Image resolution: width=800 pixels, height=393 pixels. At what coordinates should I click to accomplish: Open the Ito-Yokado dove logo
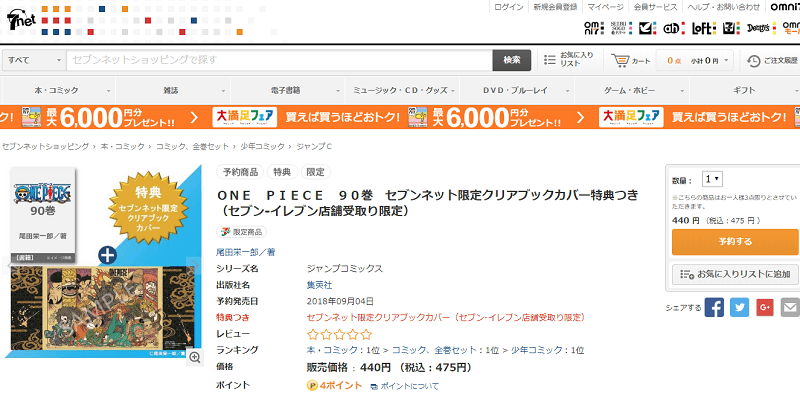coord(647,29)
